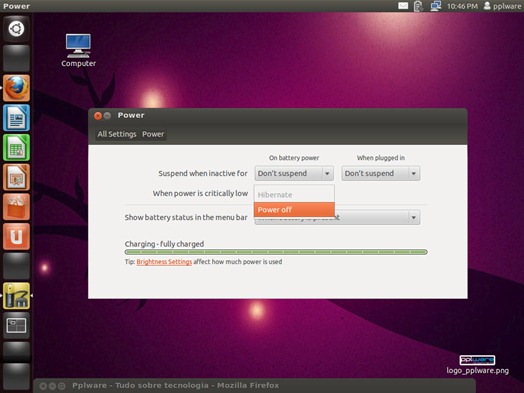This screenshot has width=524, height=393.
Task: Minimize the Power window
Action: pyautogui.click(x=107, y=116)
